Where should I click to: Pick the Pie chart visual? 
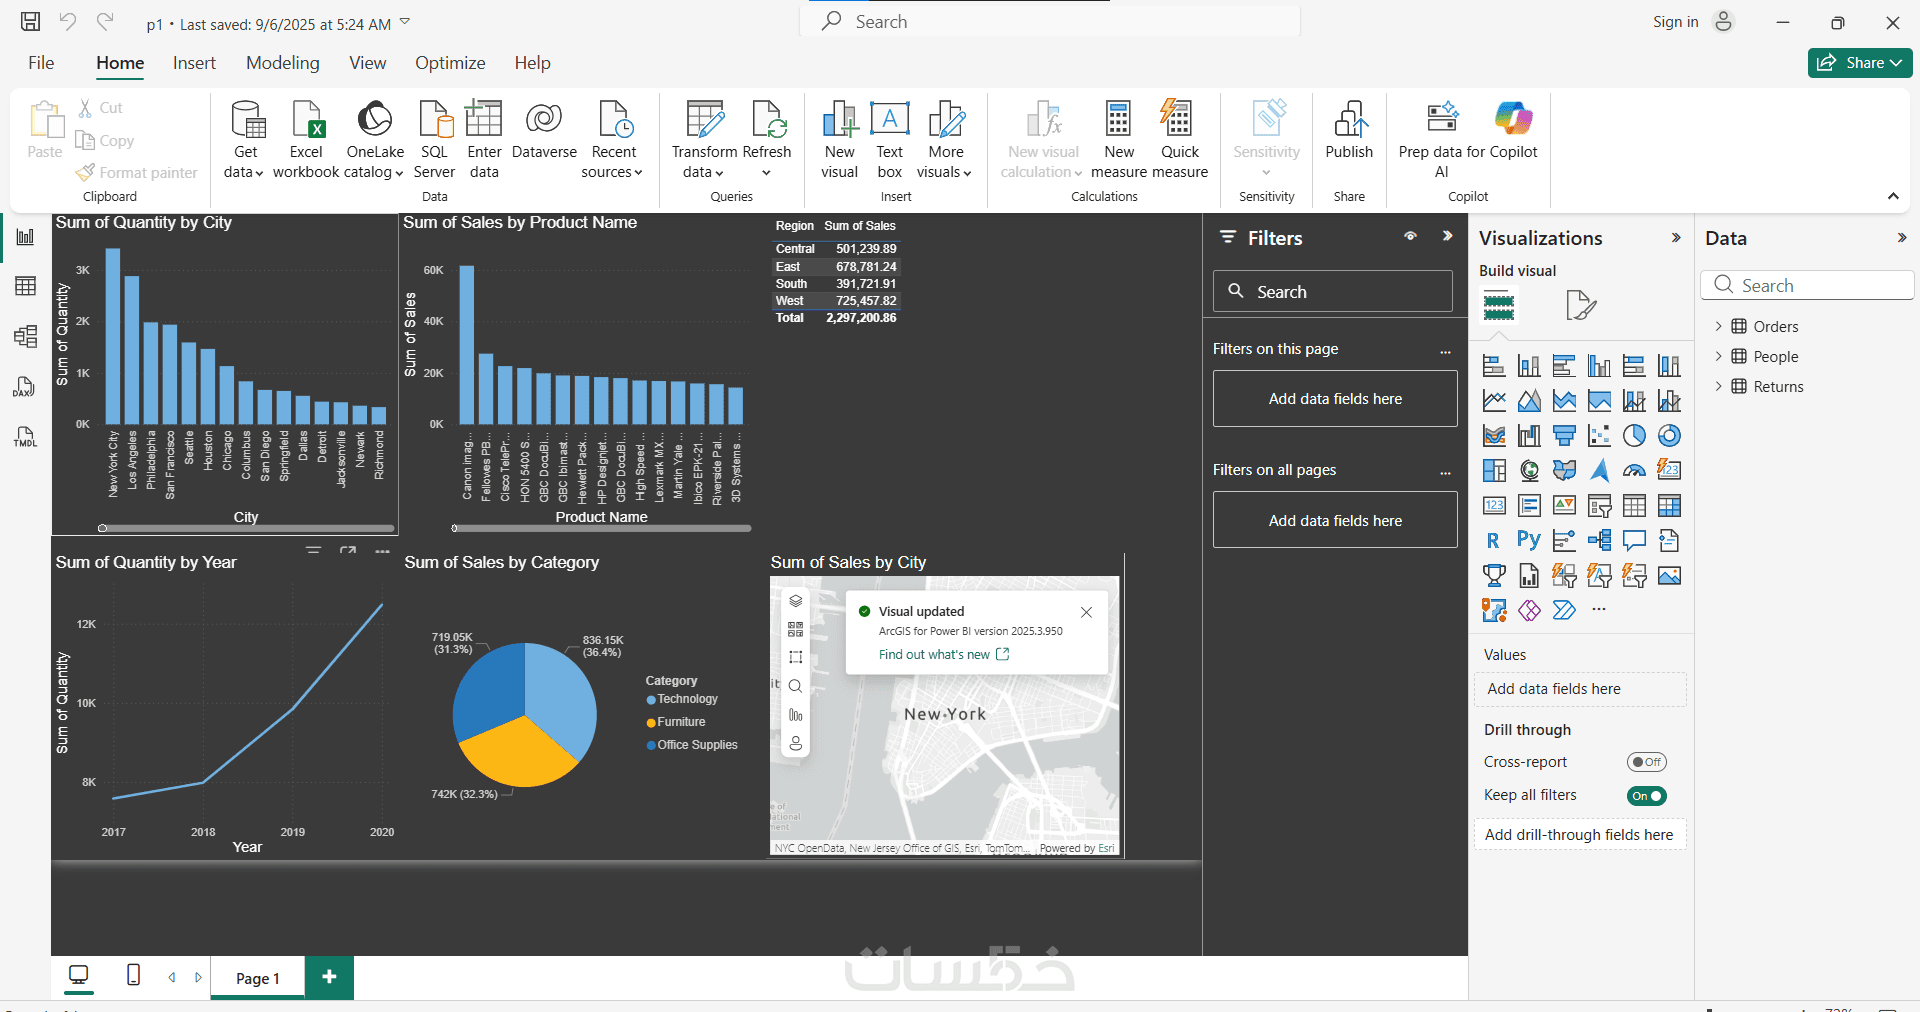point(1634,436)
